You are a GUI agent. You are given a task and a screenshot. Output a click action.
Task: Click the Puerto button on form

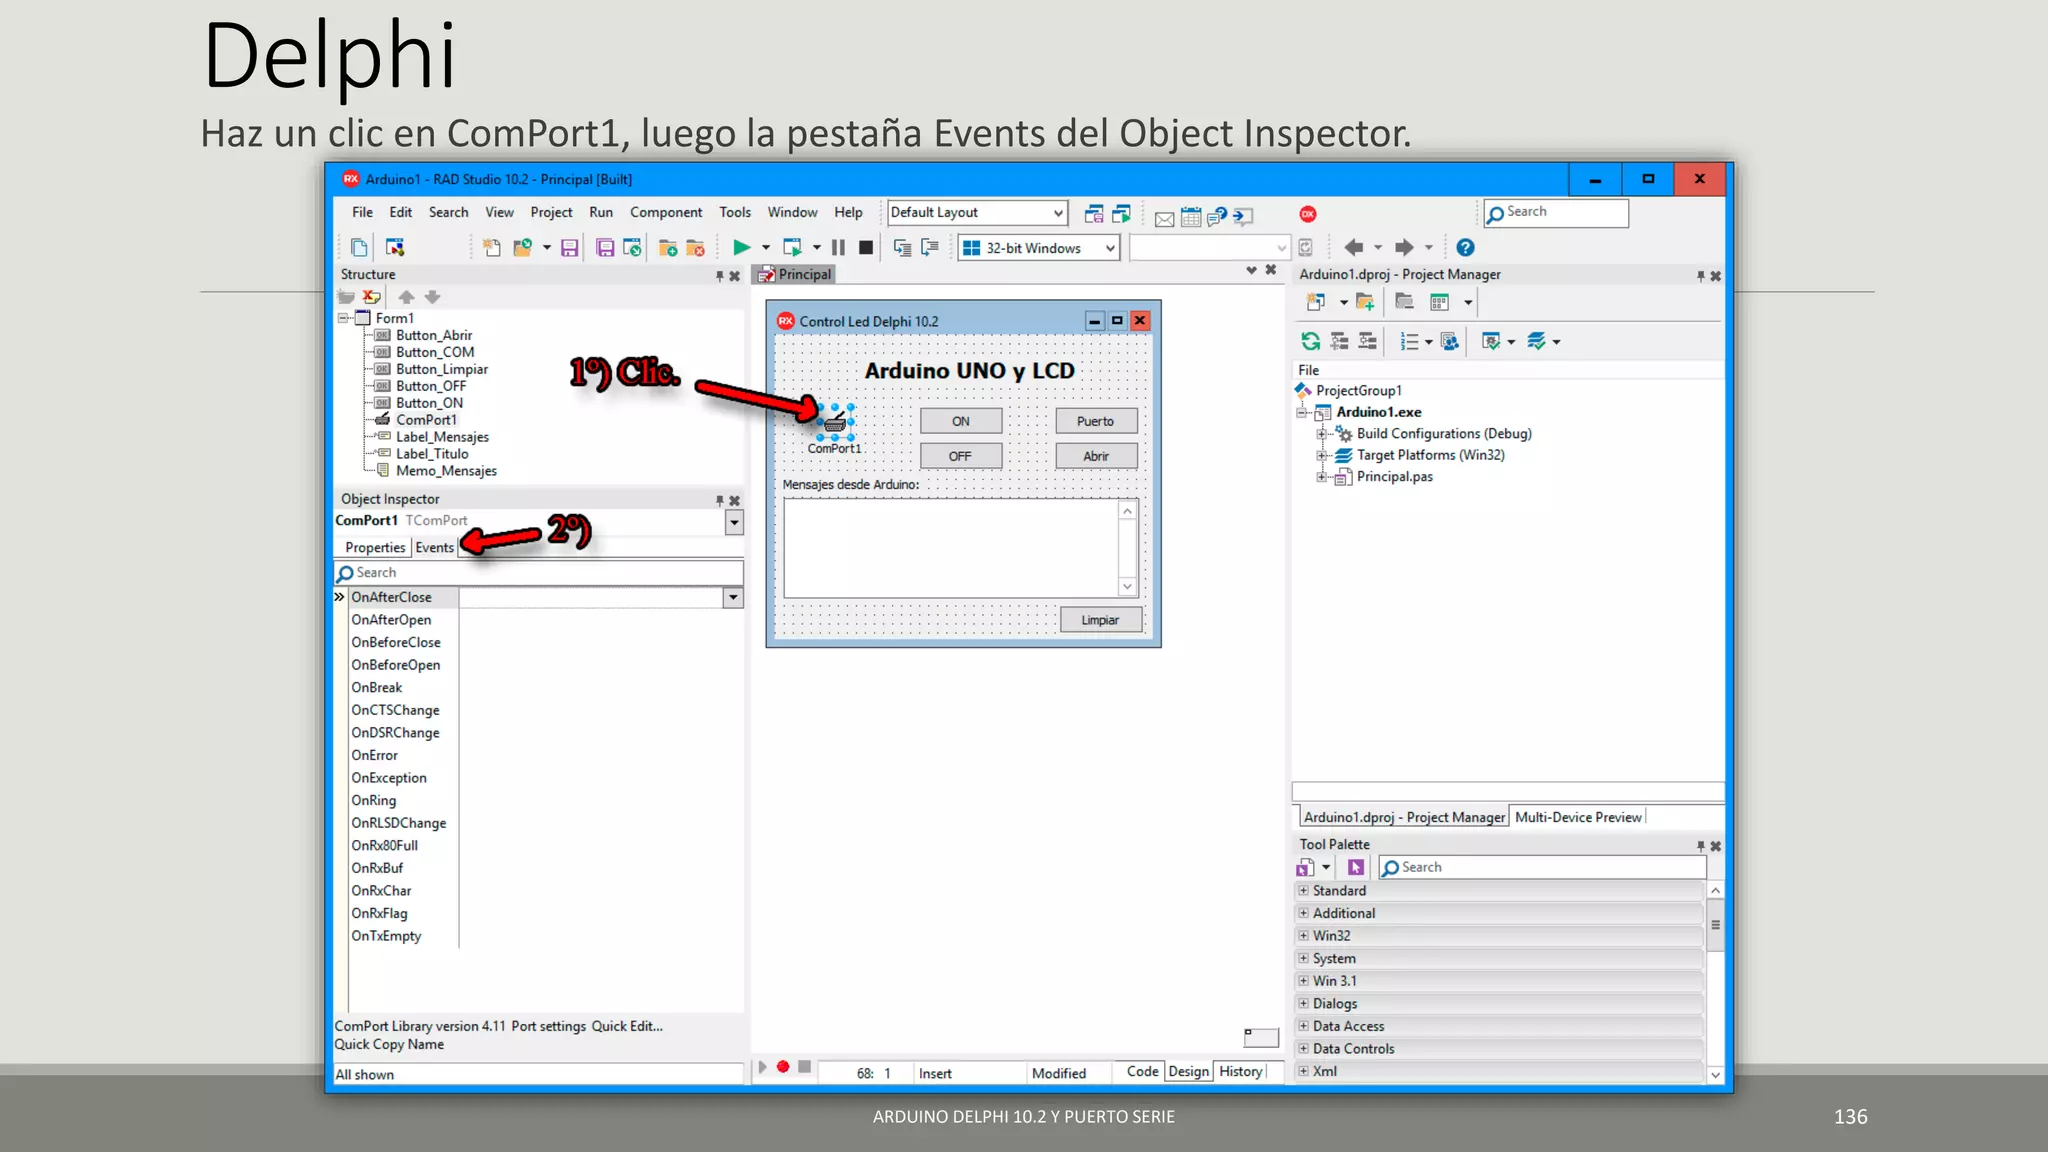coord(1096,421)
